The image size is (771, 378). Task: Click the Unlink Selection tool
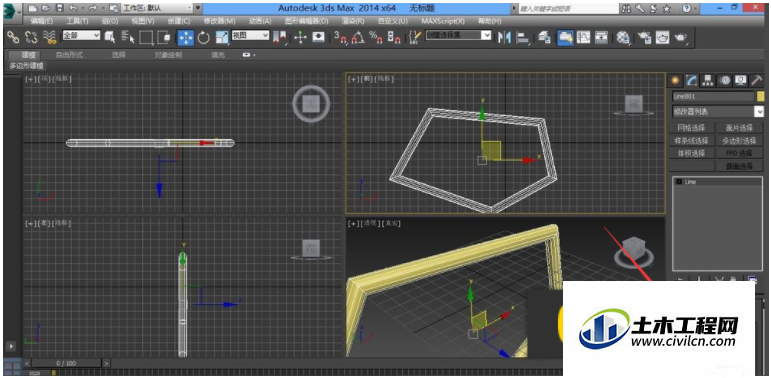point(30,37)
